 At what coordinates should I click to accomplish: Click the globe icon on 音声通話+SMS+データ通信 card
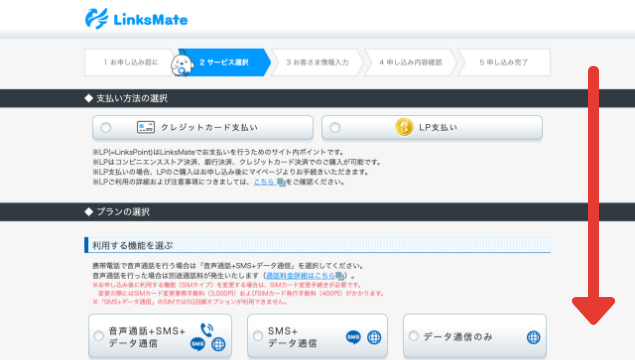point(218,344)
